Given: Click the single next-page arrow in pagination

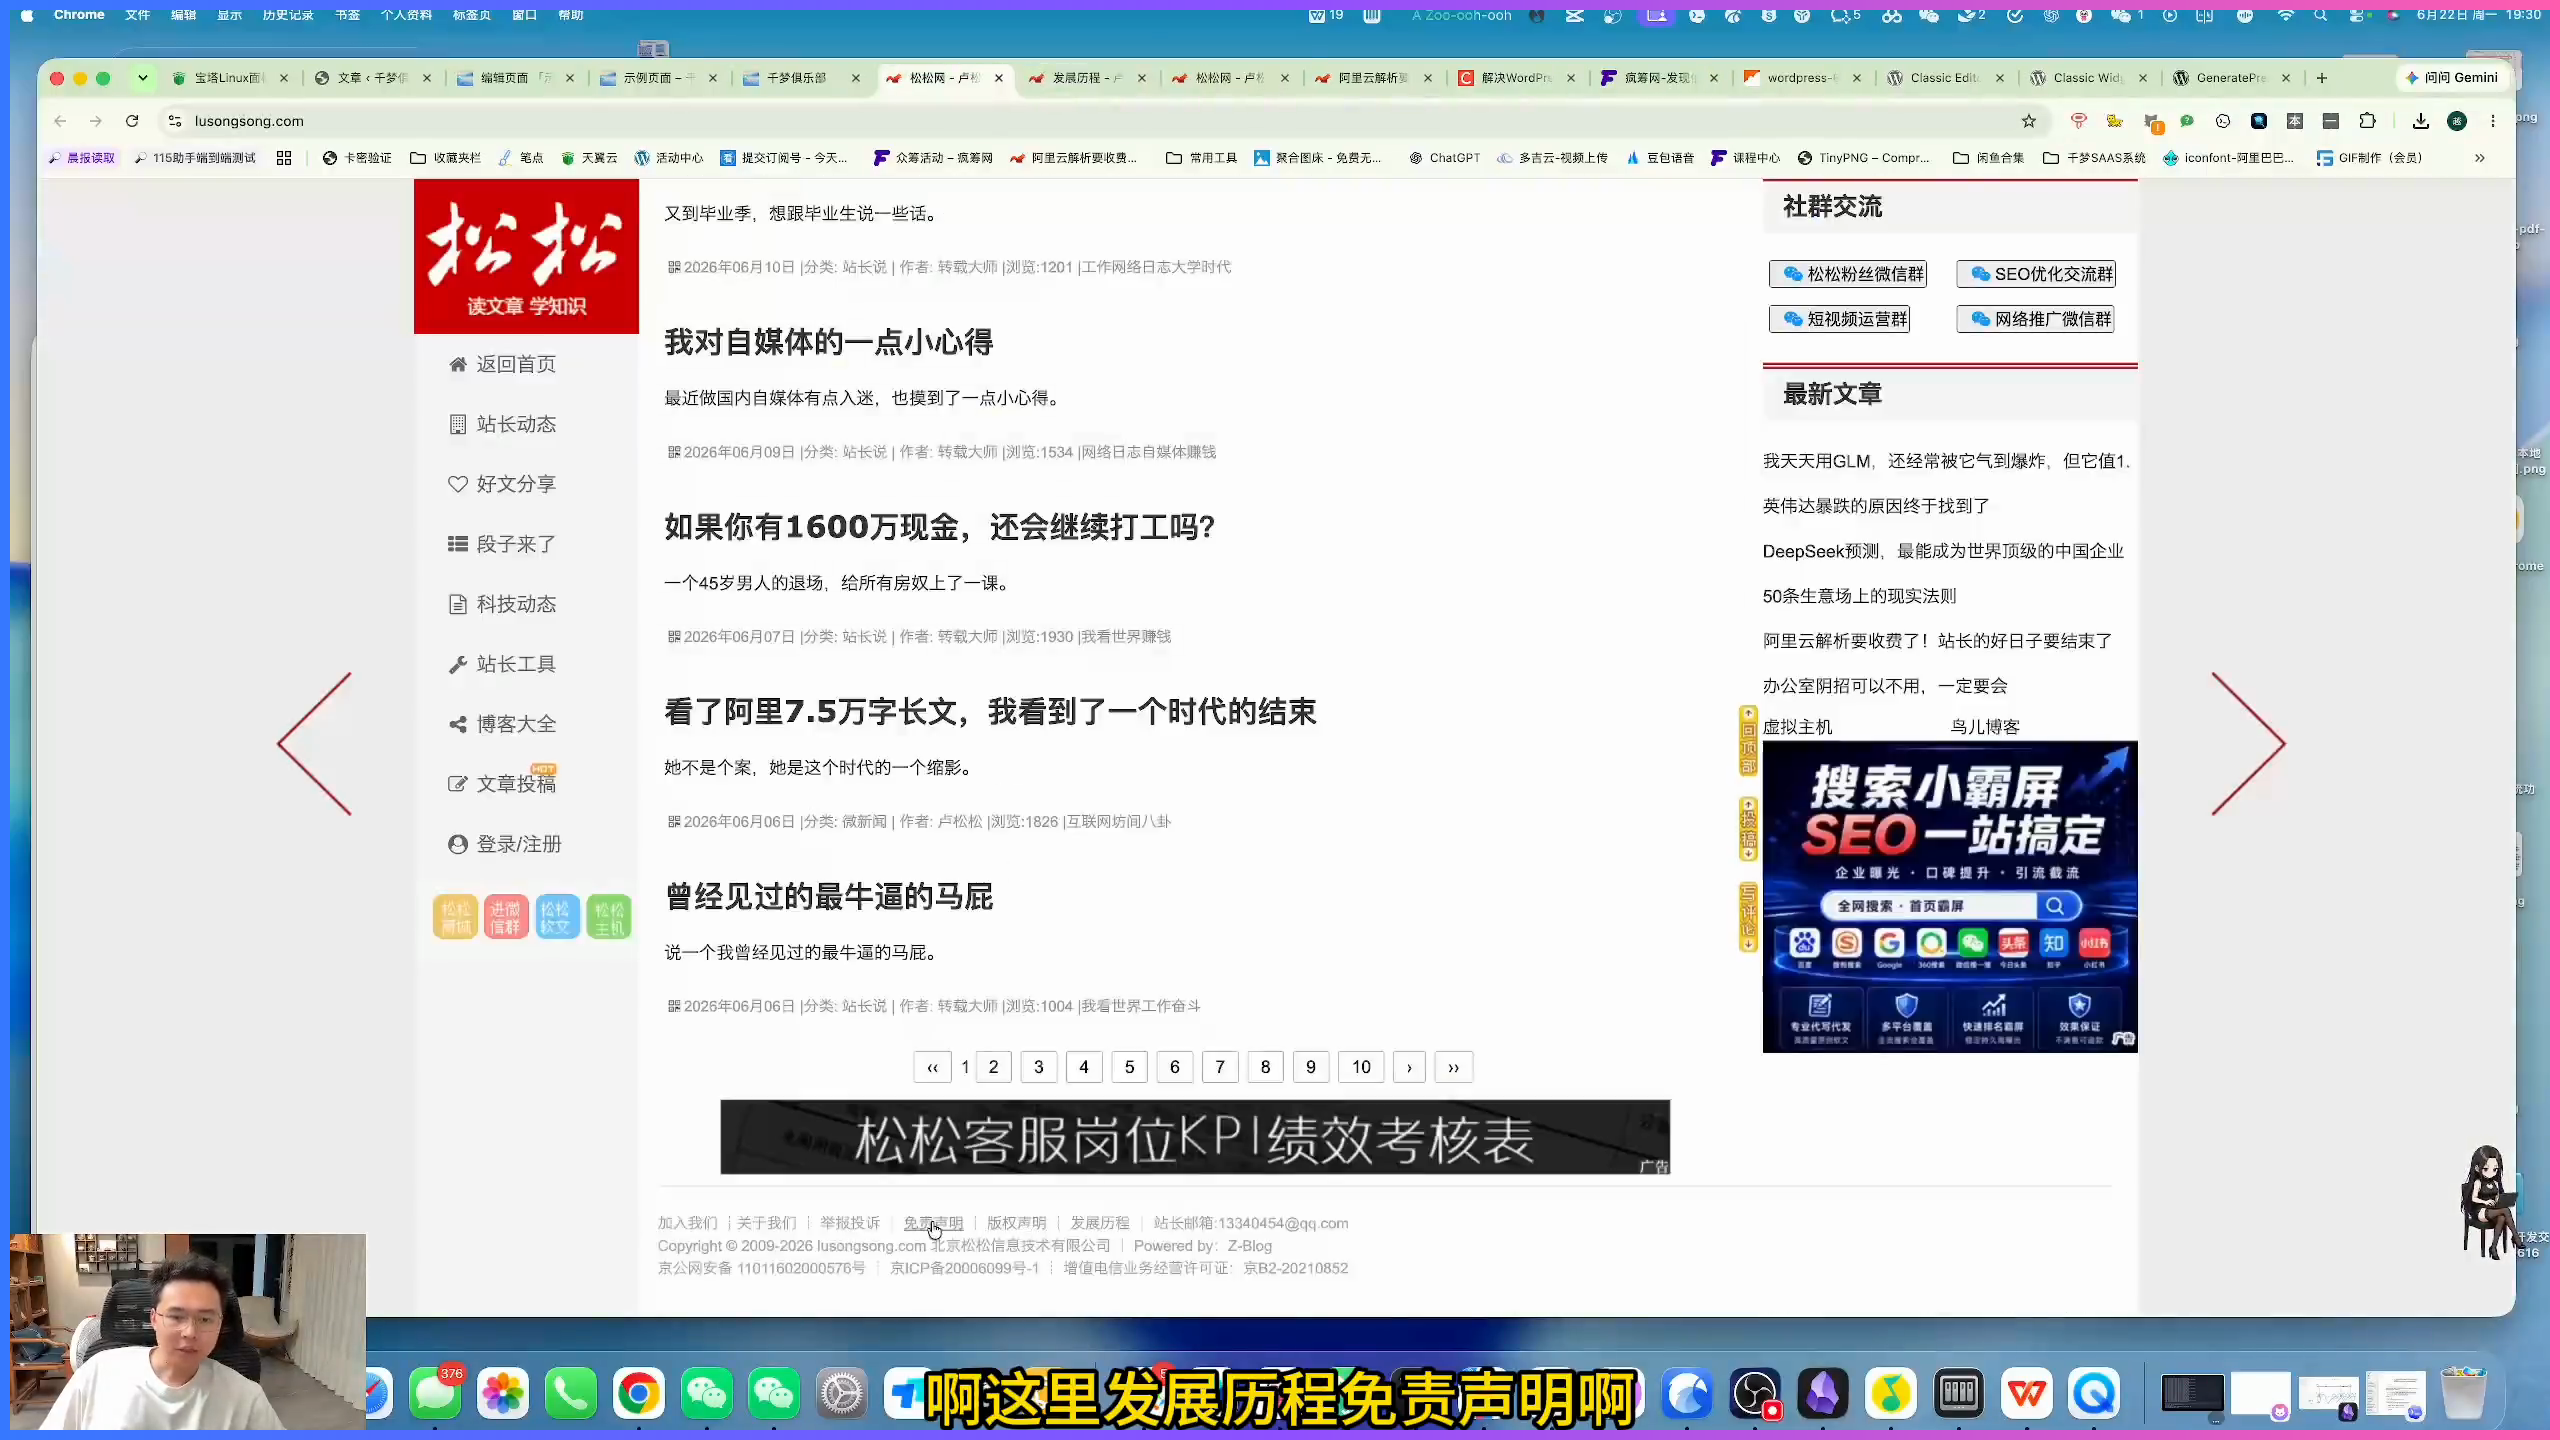Looking at the screenshot, I should coord(1409,1067).
